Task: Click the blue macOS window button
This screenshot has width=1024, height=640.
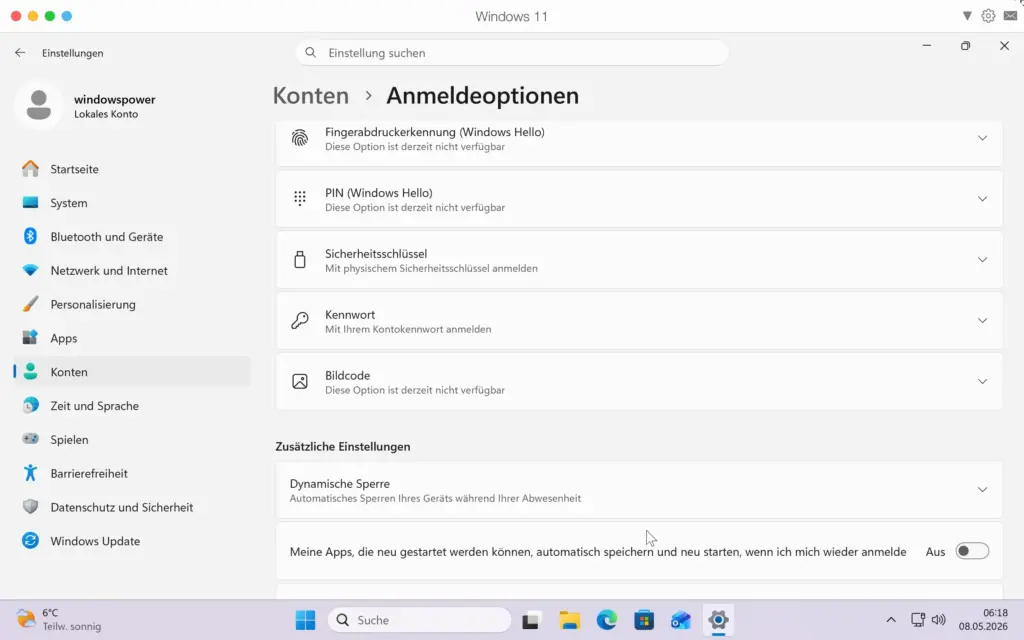Action: [x=67, y=16]
